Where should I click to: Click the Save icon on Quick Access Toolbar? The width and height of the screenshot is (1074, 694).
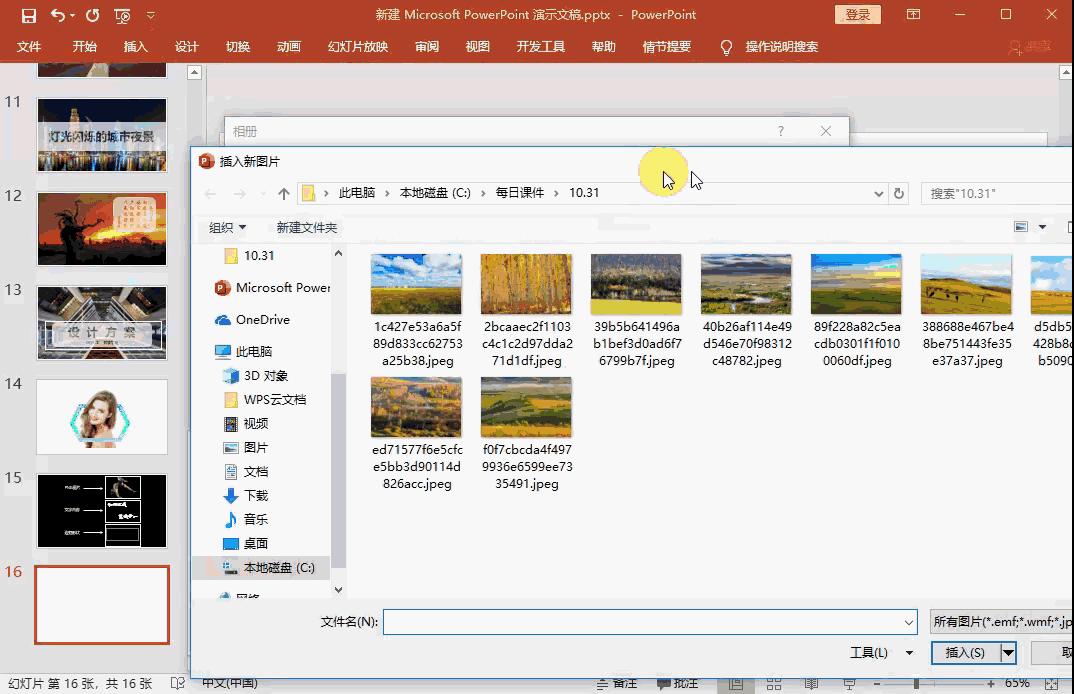pos(27,15)
